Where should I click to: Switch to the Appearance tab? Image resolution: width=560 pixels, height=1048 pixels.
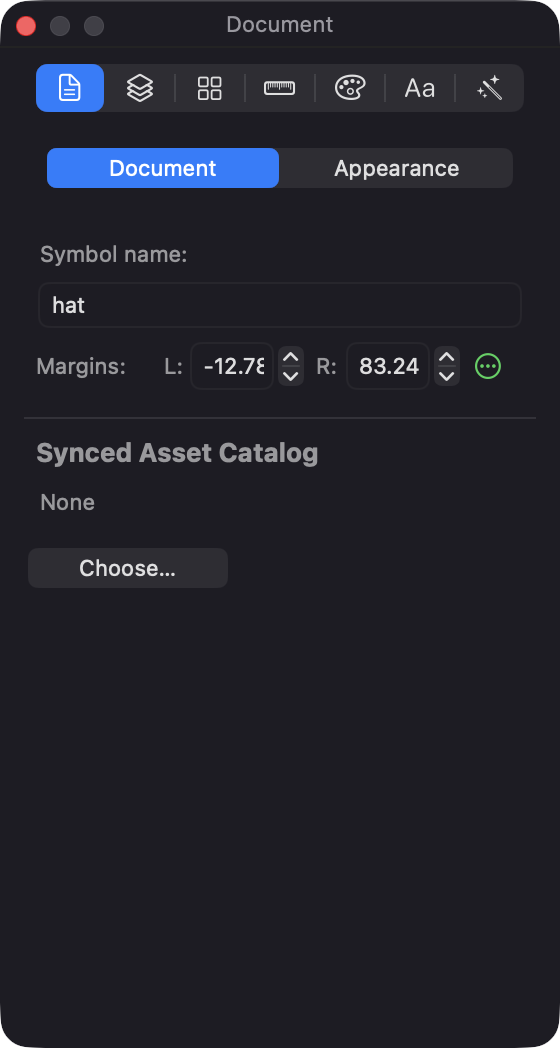click(396, 168)
